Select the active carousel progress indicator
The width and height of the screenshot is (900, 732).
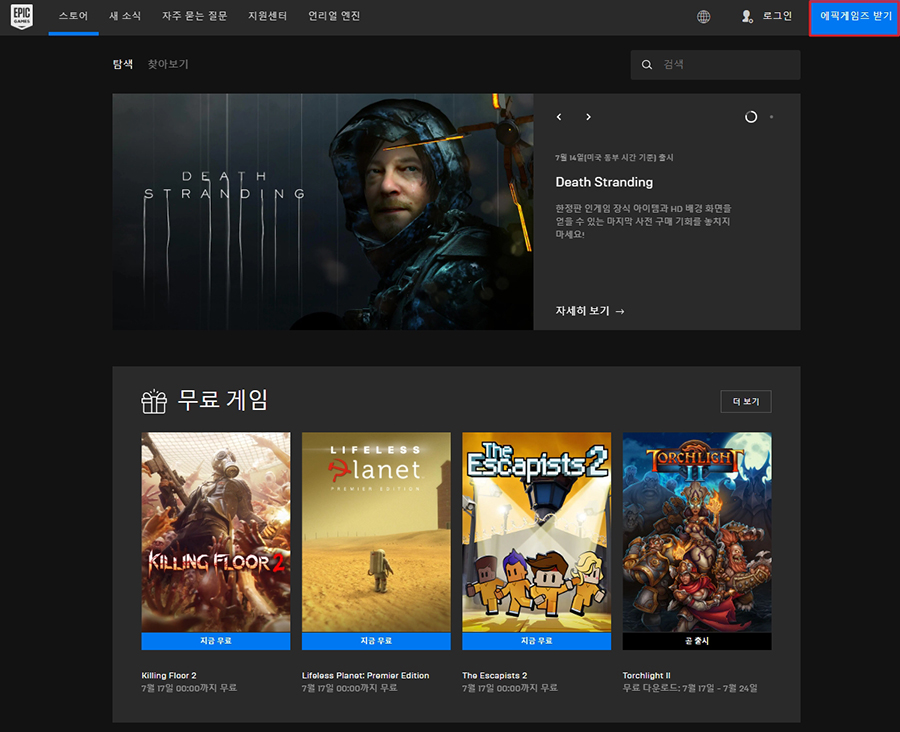pyautogui.click(x=751, y=117)
